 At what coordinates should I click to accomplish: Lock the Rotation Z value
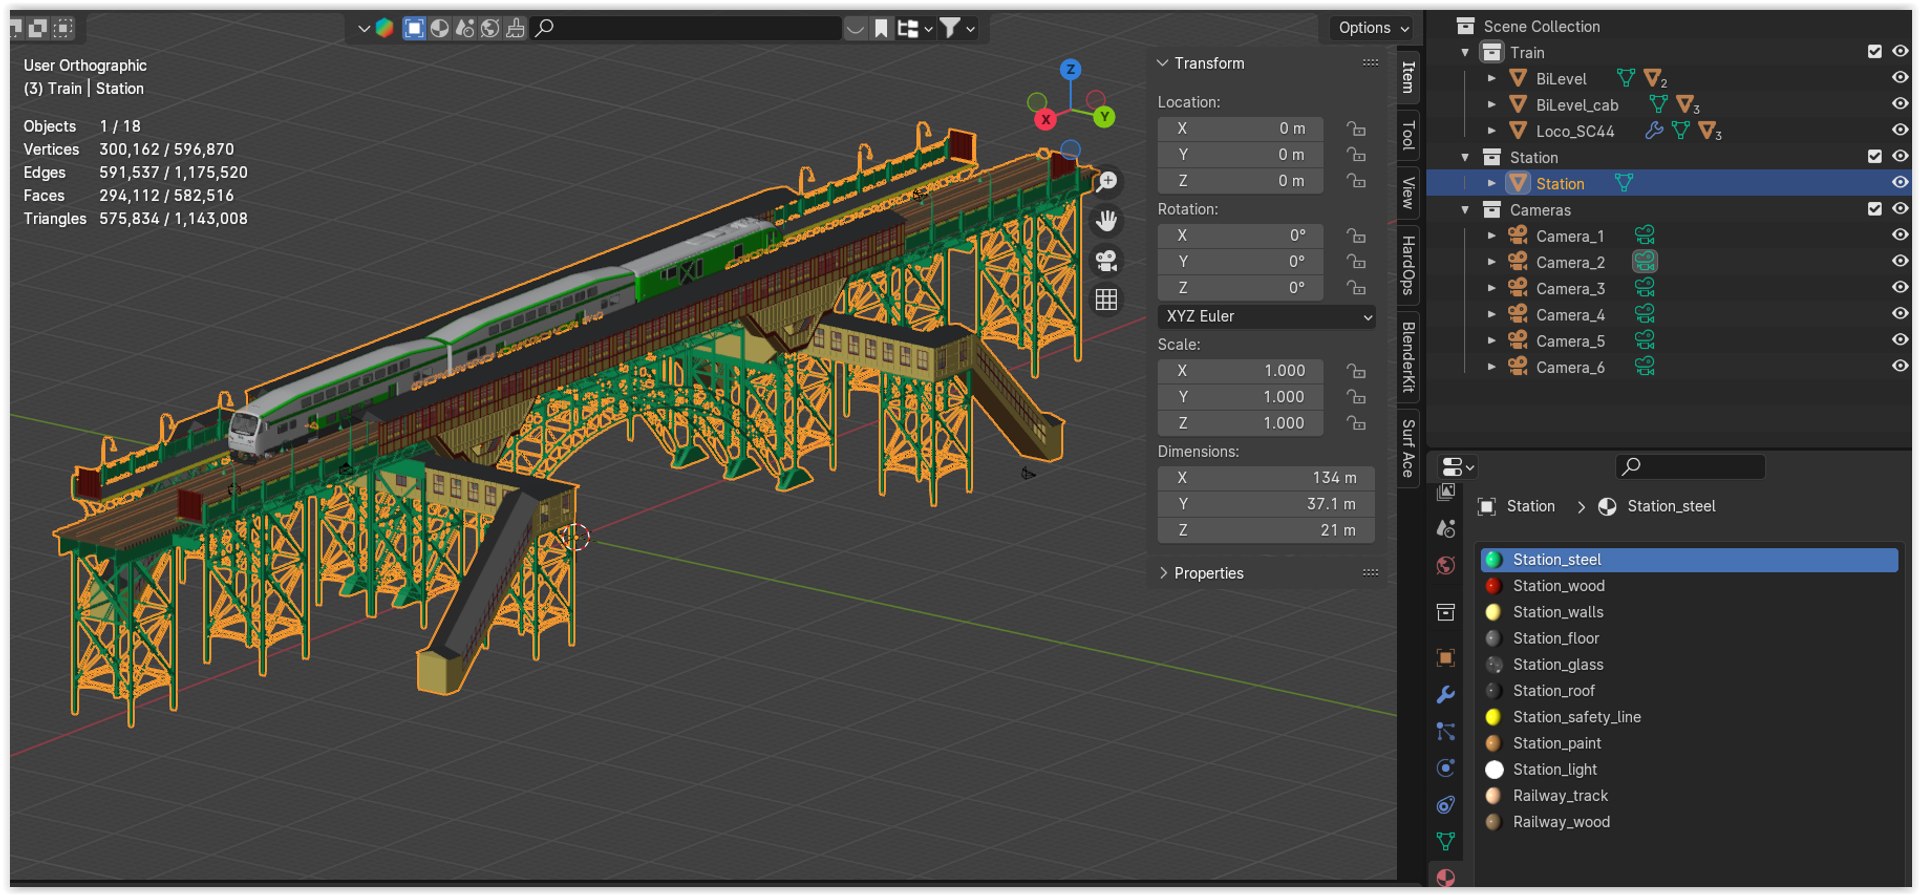pyautogui.click(x=1356, y=288)
